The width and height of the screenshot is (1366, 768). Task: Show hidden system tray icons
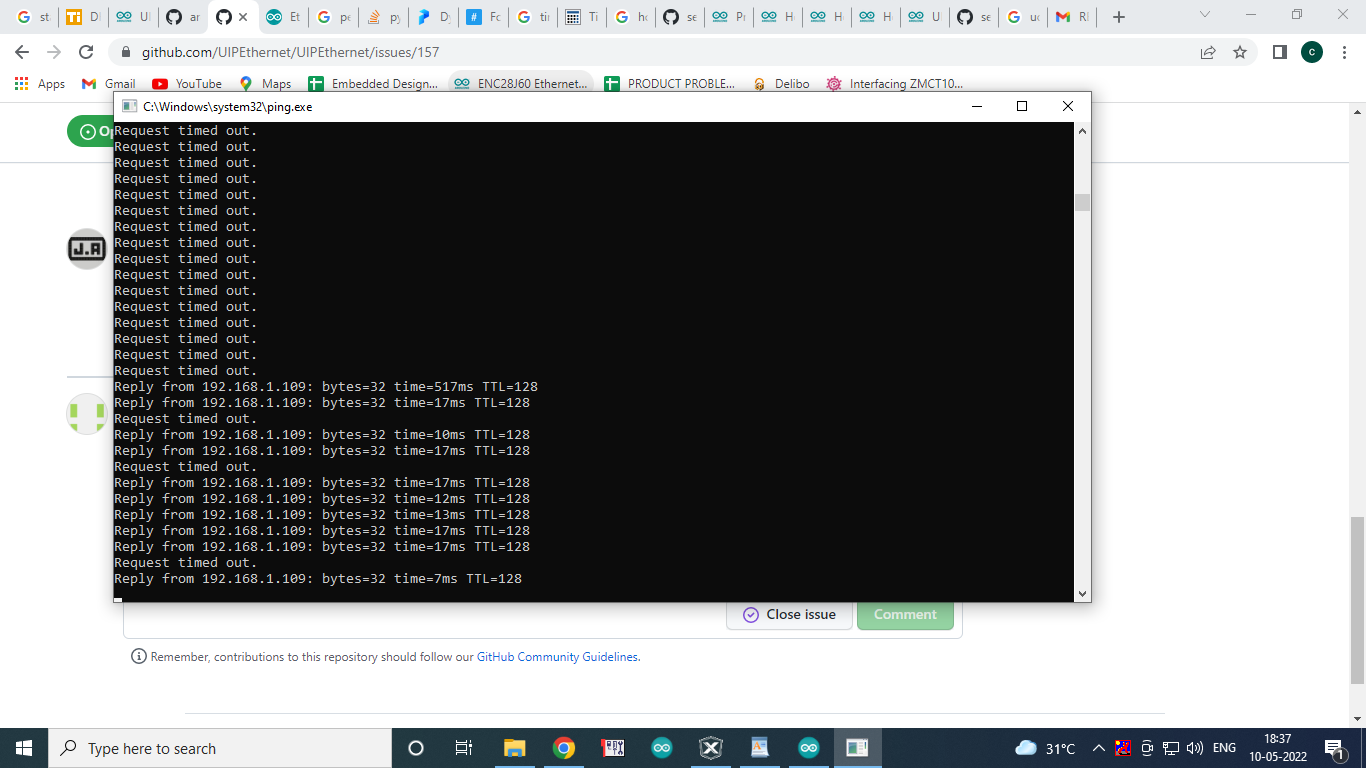click(x=1098, y=748)
